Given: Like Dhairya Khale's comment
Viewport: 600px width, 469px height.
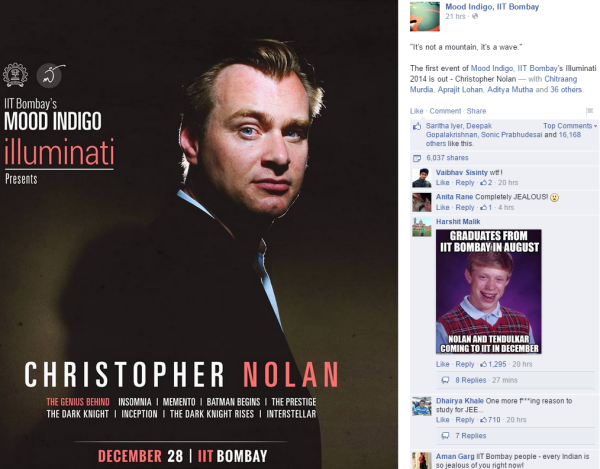Looking at the screenshot, I should tap(442, 420).
